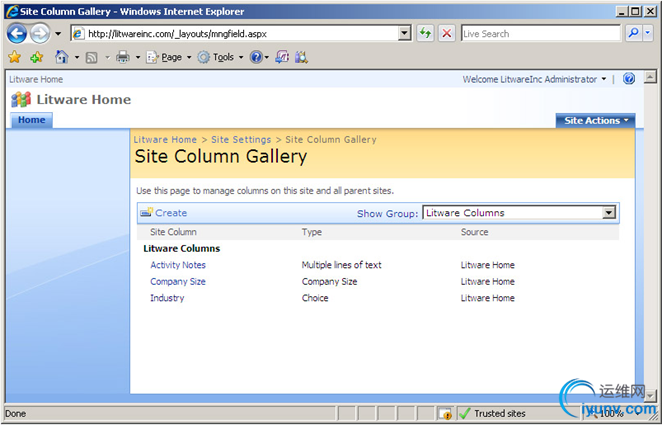Open the Site Actions menu
Viewport: 662px width, 425px height.
(x=595, y=120)
